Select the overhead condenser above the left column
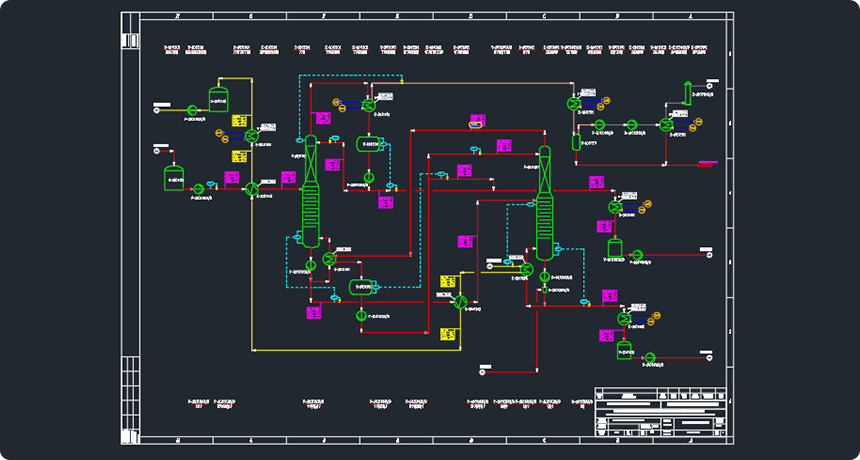Image resolution: width=860 pixels, height=460 pixels. tap(368, 104)
